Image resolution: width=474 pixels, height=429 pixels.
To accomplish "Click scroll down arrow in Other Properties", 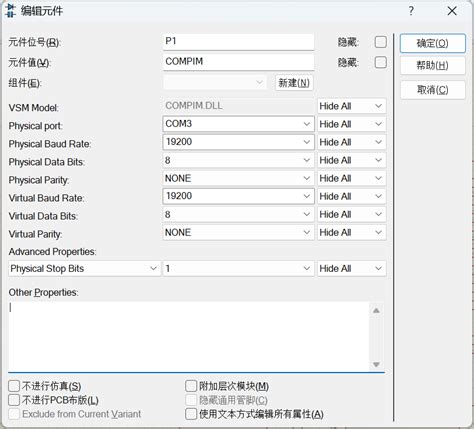I will (376, 364).
